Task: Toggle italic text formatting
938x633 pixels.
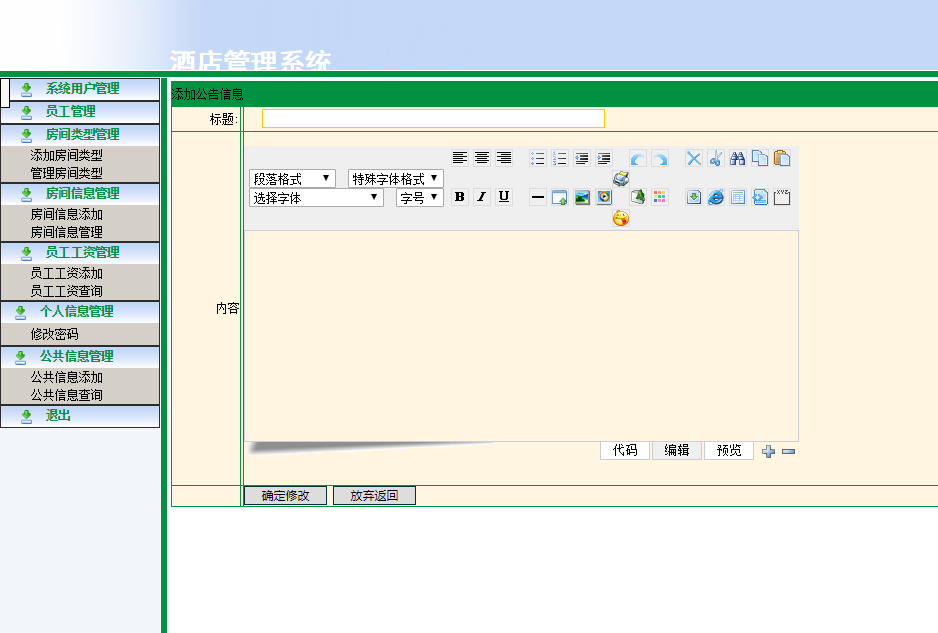Action: (x=481, y=197)
